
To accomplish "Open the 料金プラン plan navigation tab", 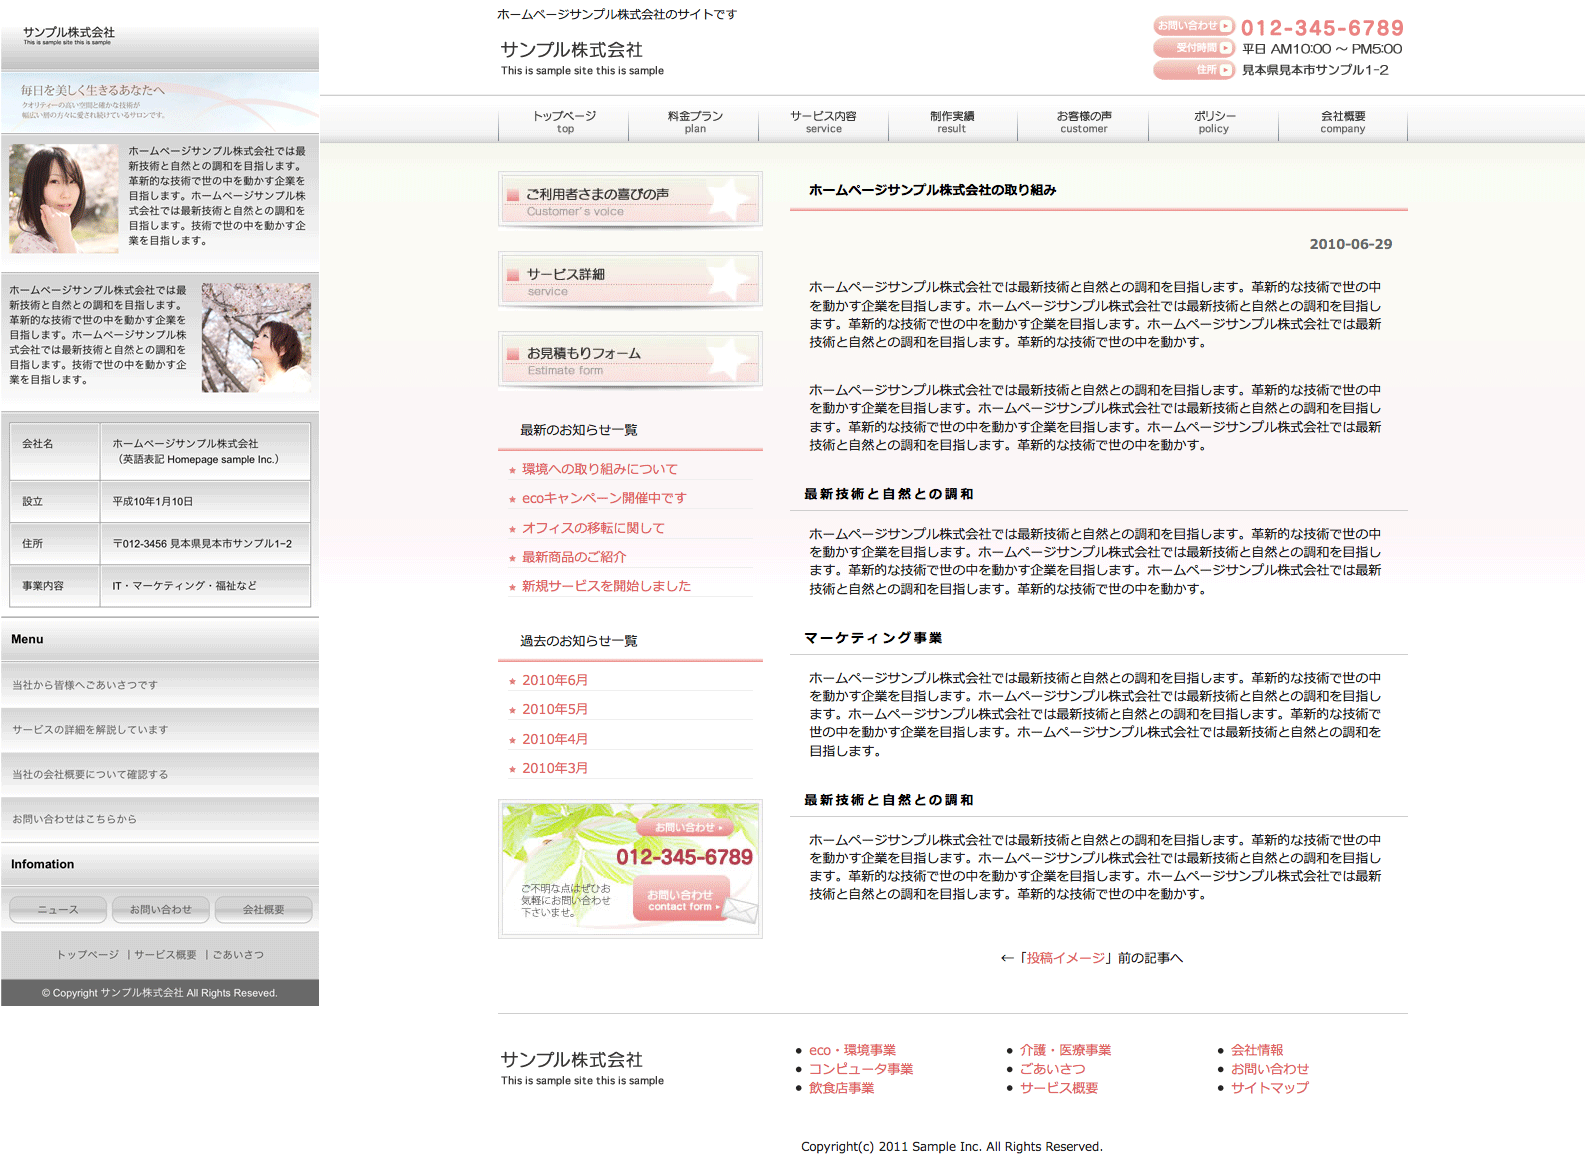I will (x=695, y=121).
